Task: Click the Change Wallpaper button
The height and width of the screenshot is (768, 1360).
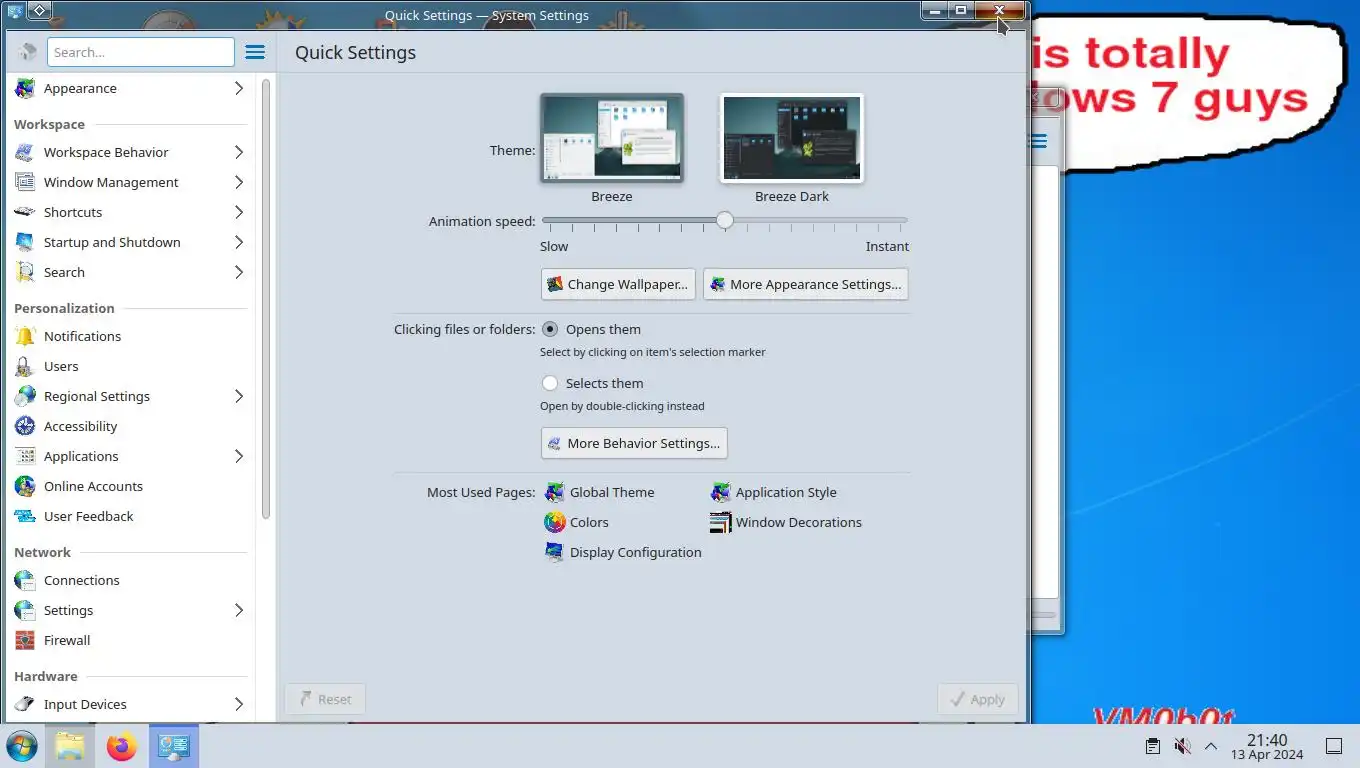Action: (618, 284)
